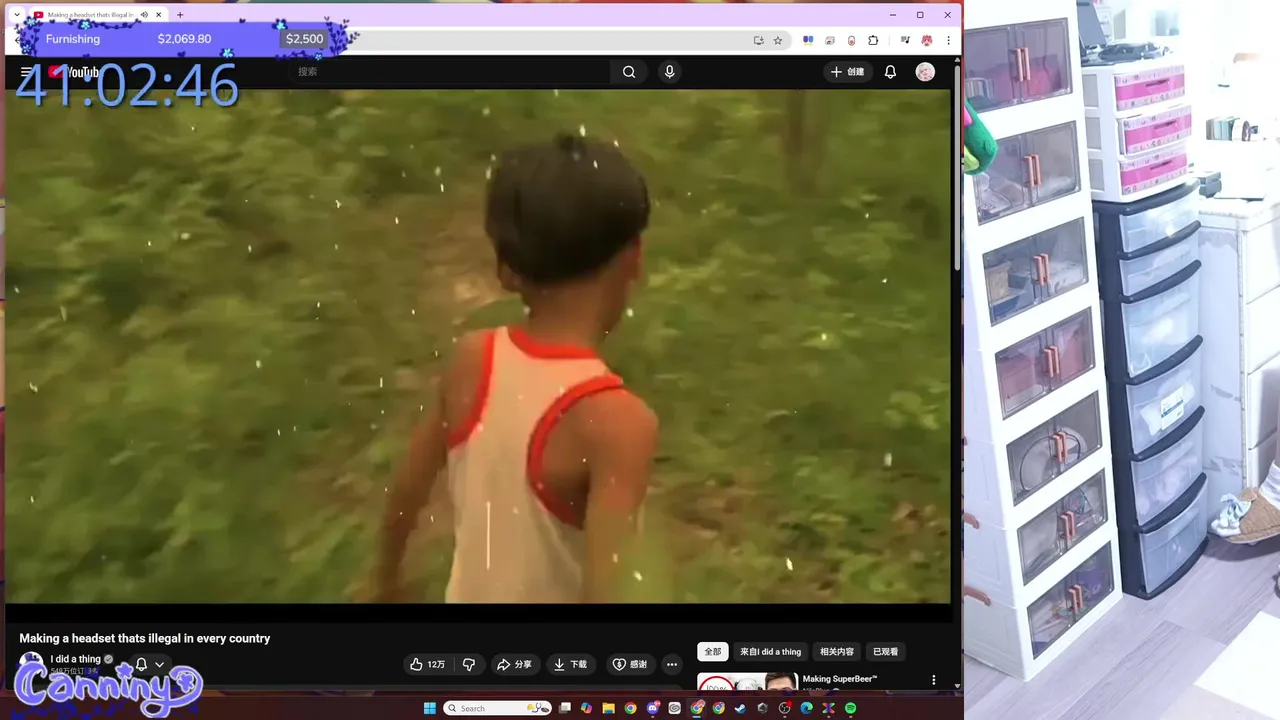Open Steam from the taskbar

pyautogui.click(x=740, y=708)
